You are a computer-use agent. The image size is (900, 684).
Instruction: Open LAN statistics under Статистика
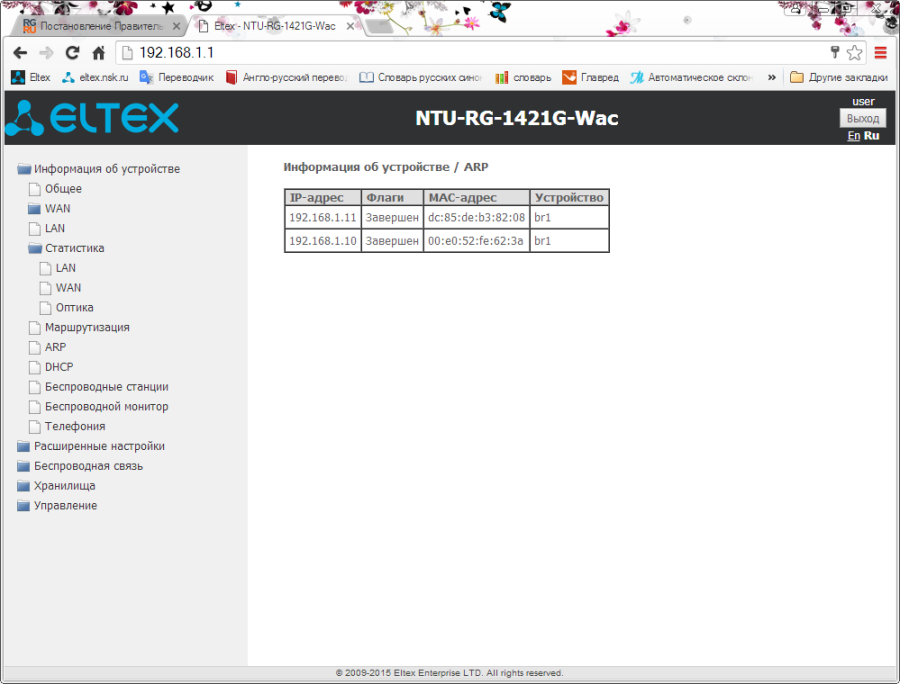pos(58,268)
